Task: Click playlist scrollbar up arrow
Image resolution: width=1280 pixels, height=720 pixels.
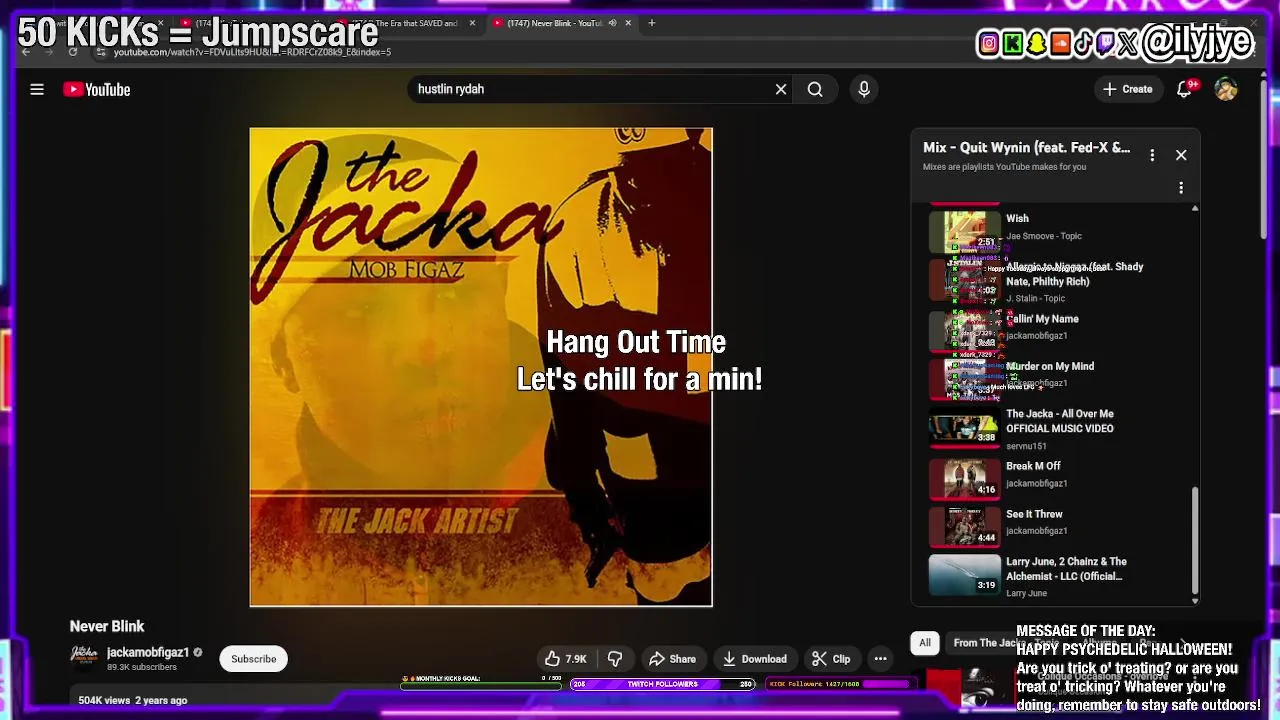Action: point(1195,208)
